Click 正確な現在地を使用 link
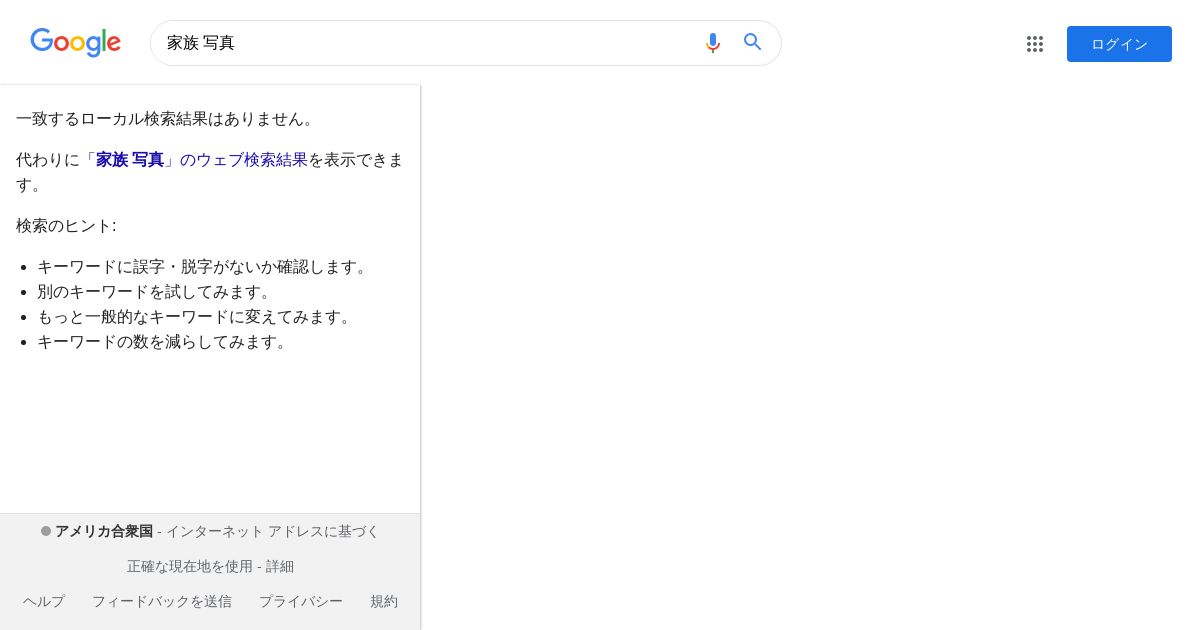 [x=189, y=566]
